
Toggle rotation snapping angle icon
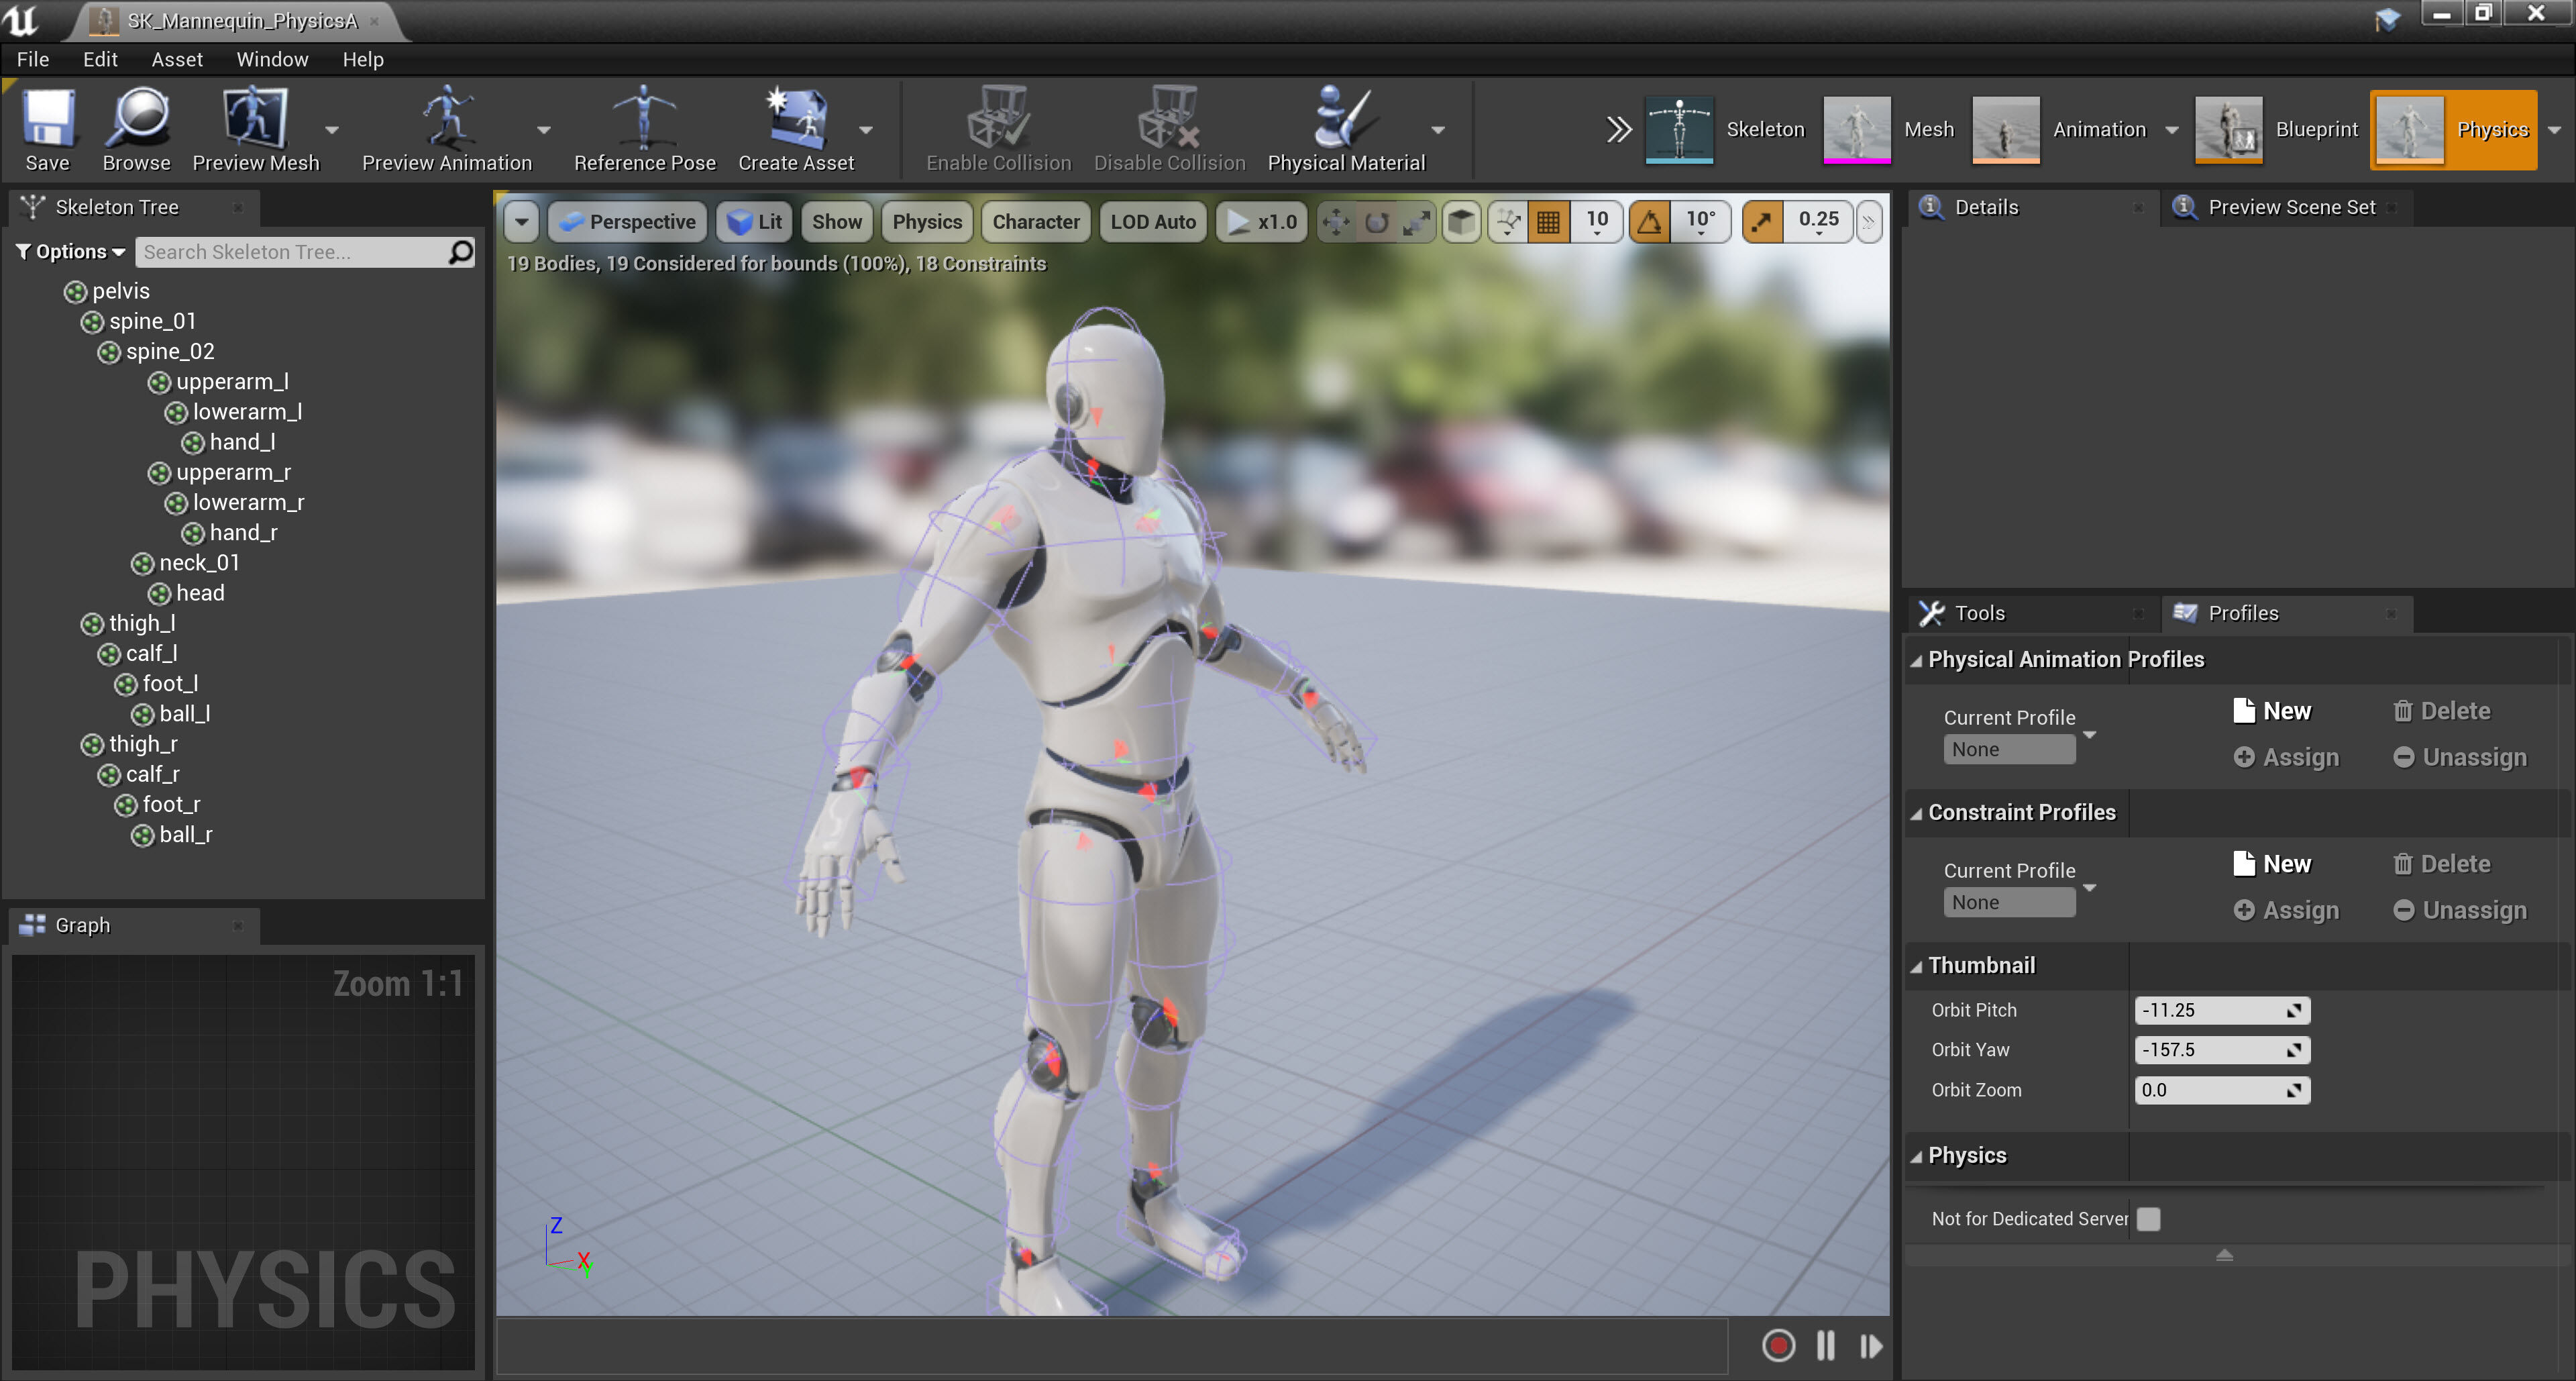tap(1650, 222)
